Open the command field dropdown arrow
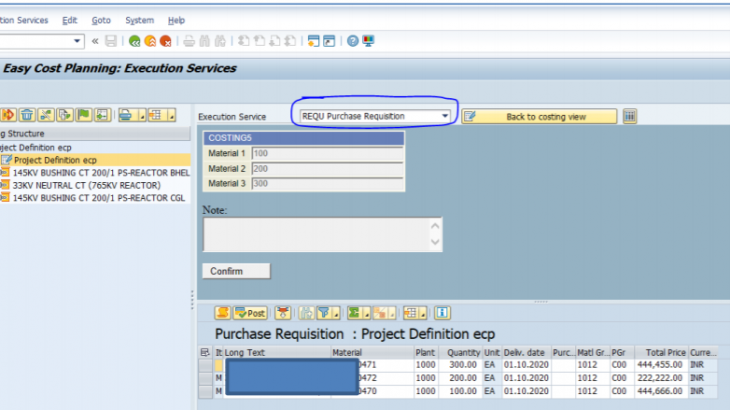Viewport: 730px width, 410px height. [x=77, y=41]
